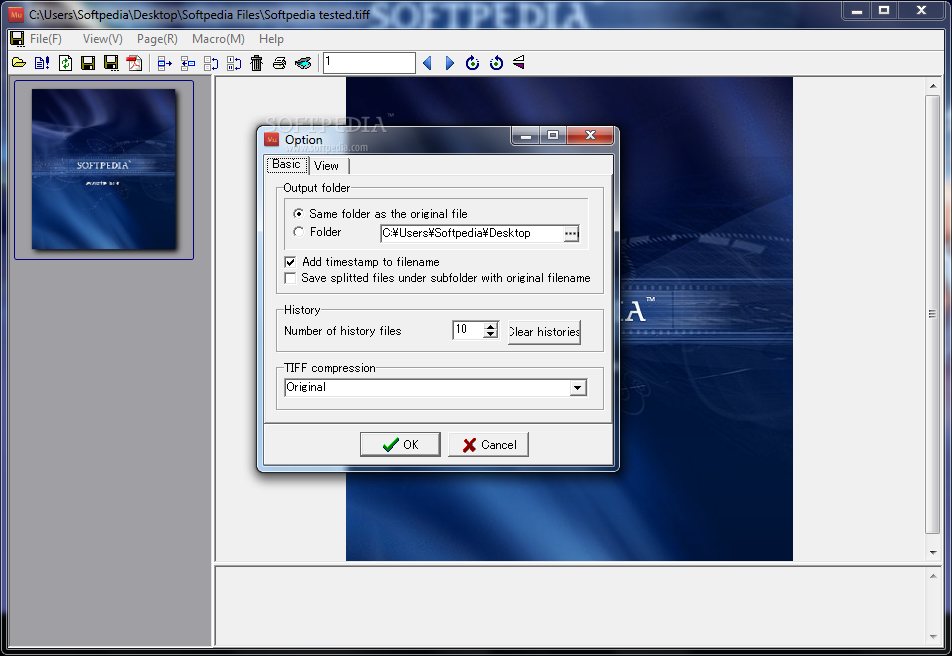Delete the page with the trash can icon

pos(256,63)
